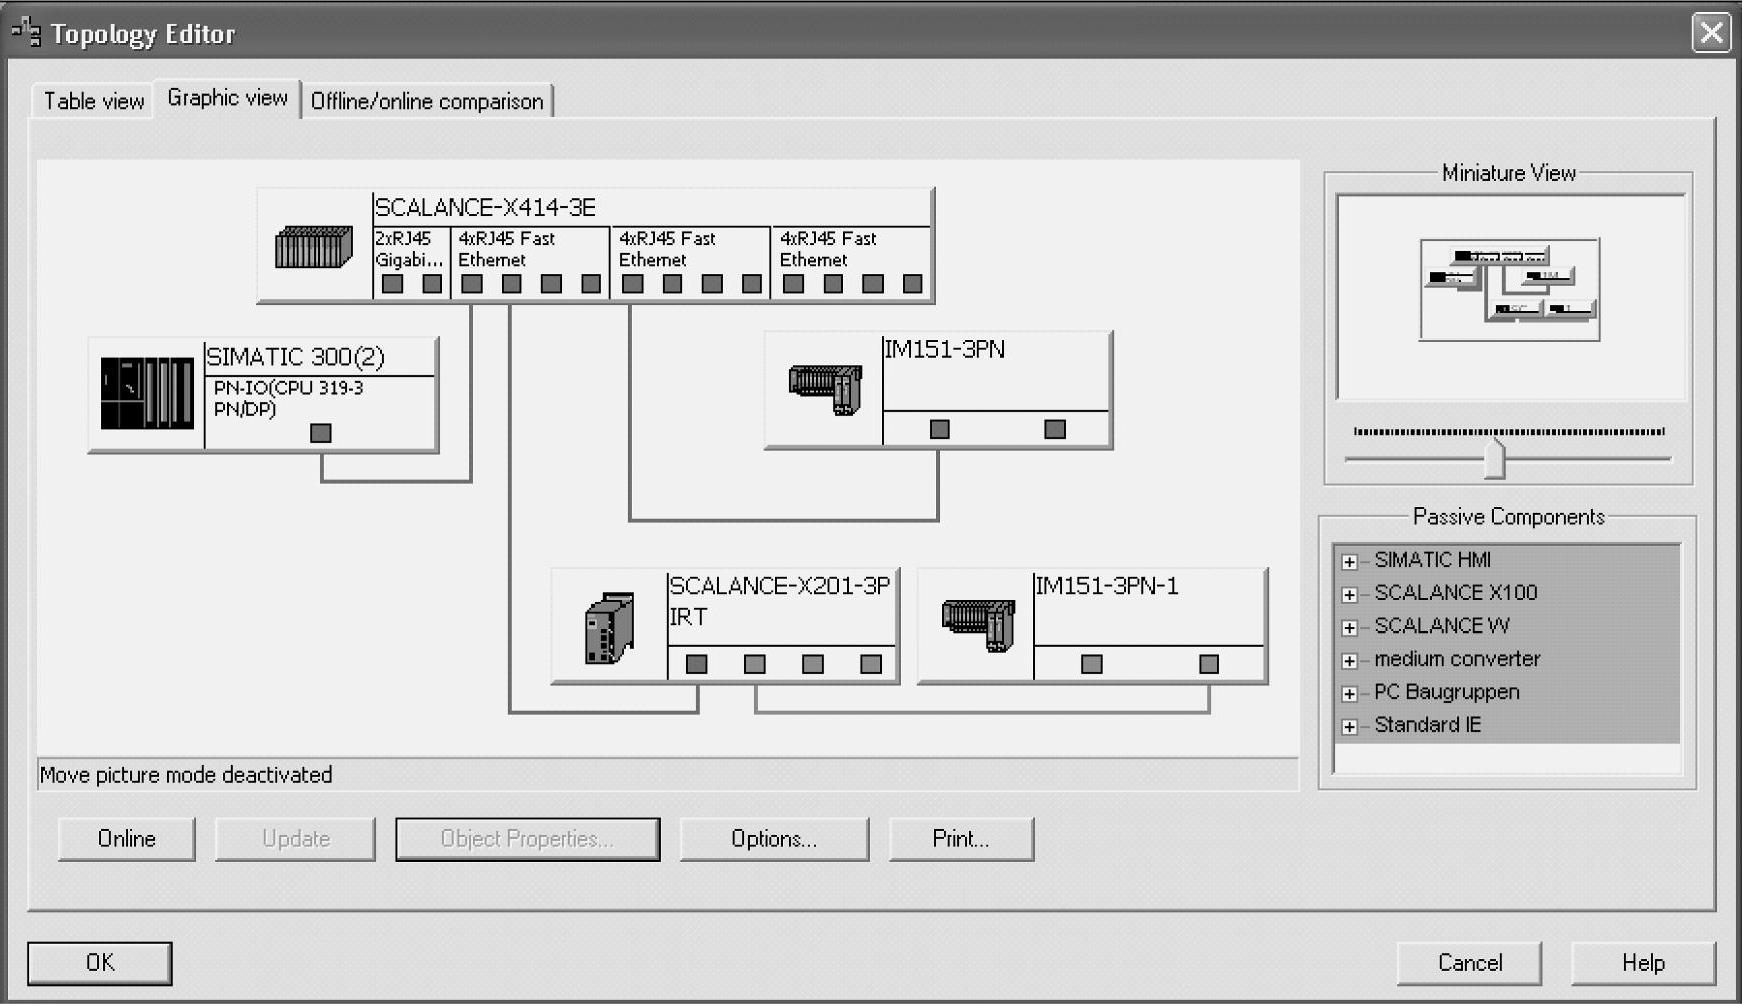The height and width of the screenshot is (1004, 1742).
Task: Click the IM151-3PN device icon
Action: coord(825,389)
